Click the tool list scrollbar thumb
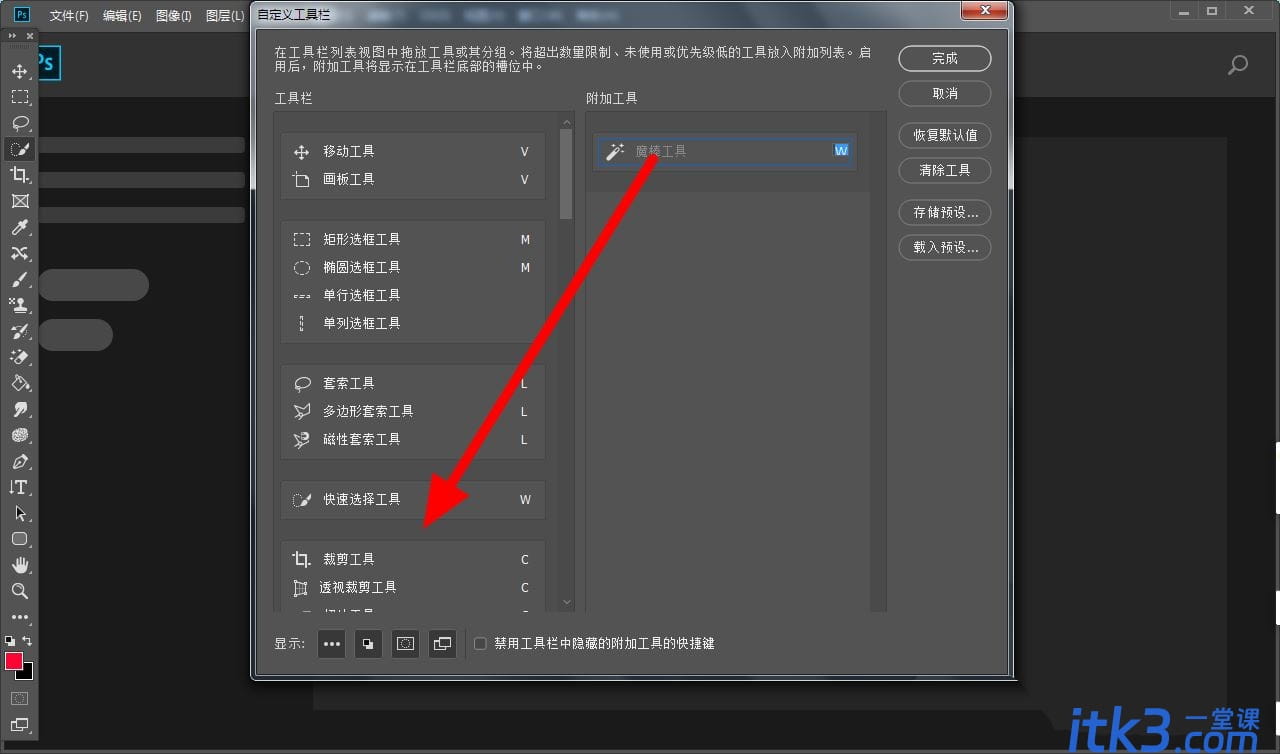Screen dimensions: 1280x754 tap(567, 174)
